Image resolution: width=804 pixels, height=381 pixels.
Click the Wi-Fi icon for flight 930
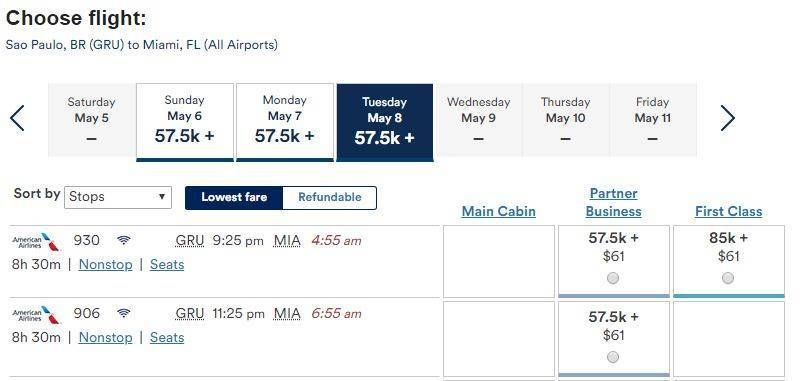pyautogui.click(x=124, y=240)
